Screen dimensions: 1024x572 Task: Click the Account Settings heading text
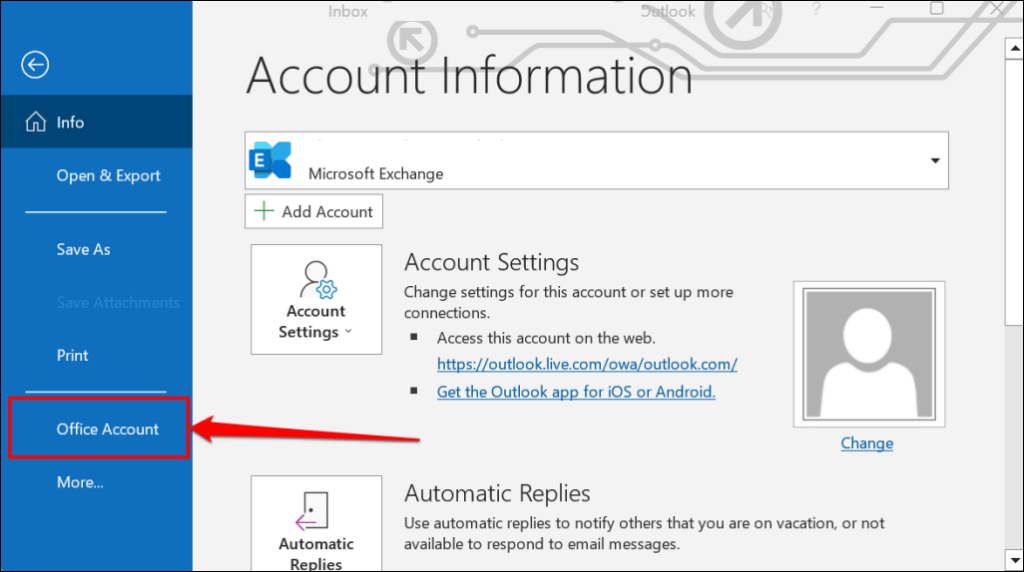[x=491, y=262]
